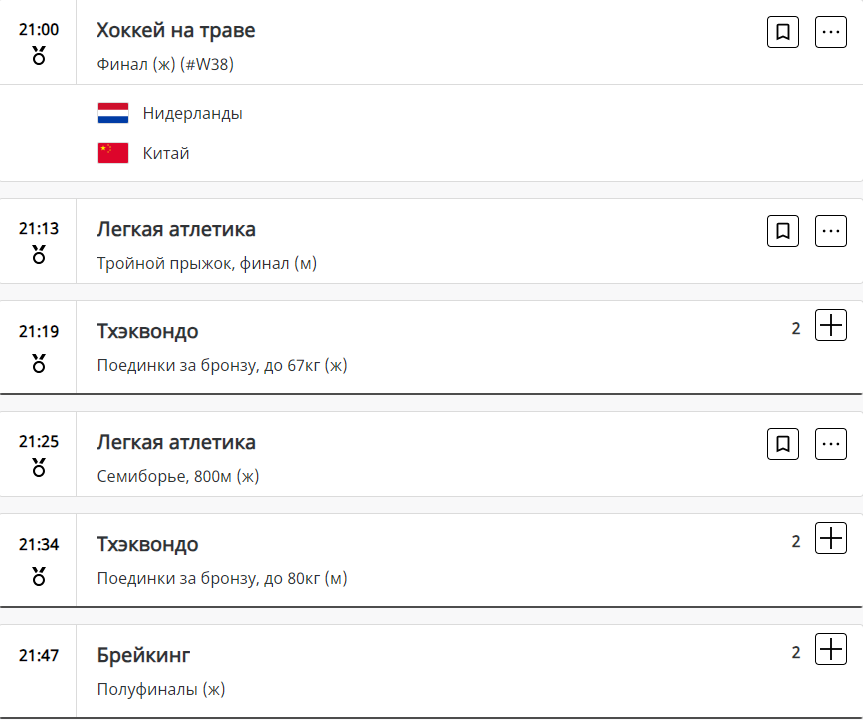Screen dimensions: 863x720
Task: Open the Брейкинг event title
Action: tap(143, 656)
